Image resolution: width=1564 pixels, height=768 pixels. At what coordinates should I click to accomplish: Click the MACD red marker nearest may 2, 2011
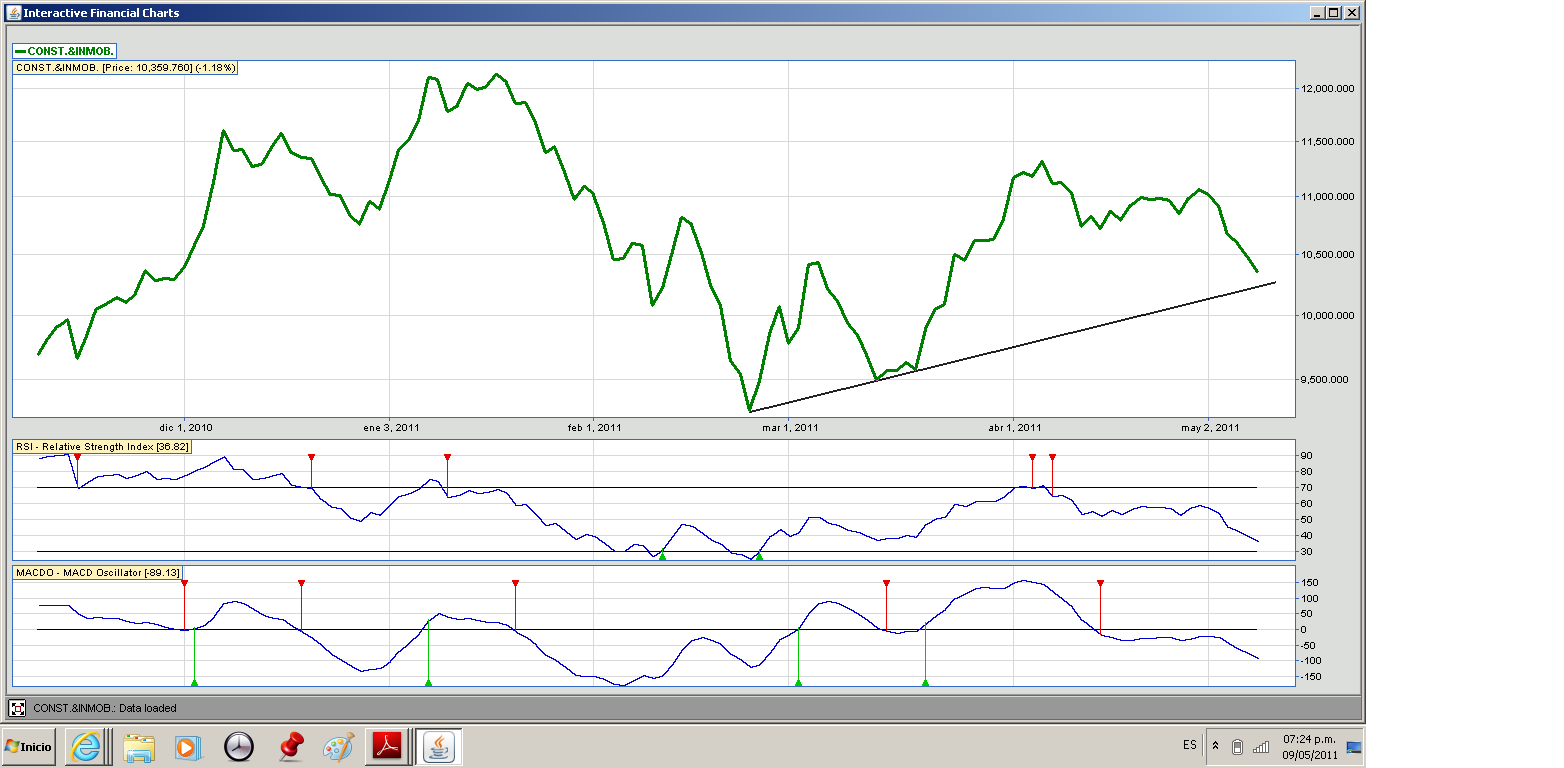click(x=1100, y=583)
